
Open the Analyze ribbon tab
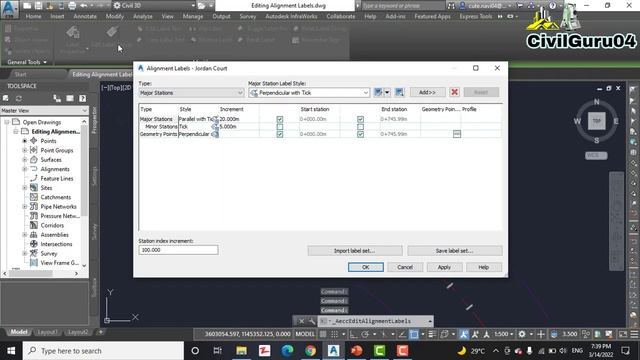[142, 16]
